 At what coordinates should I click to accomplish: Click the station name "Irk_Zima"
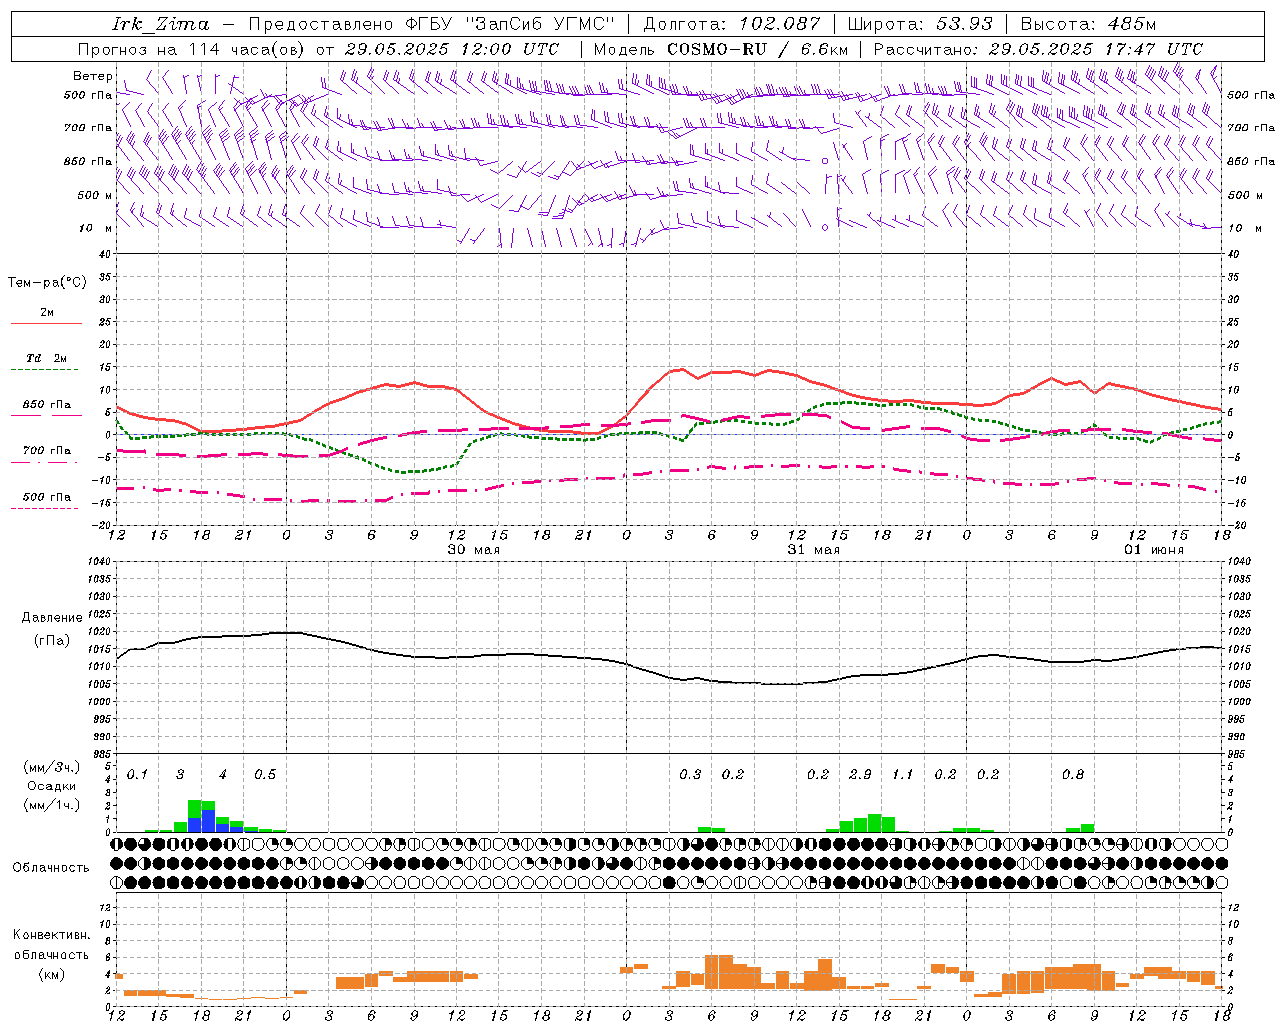click(x=160, y=24)
